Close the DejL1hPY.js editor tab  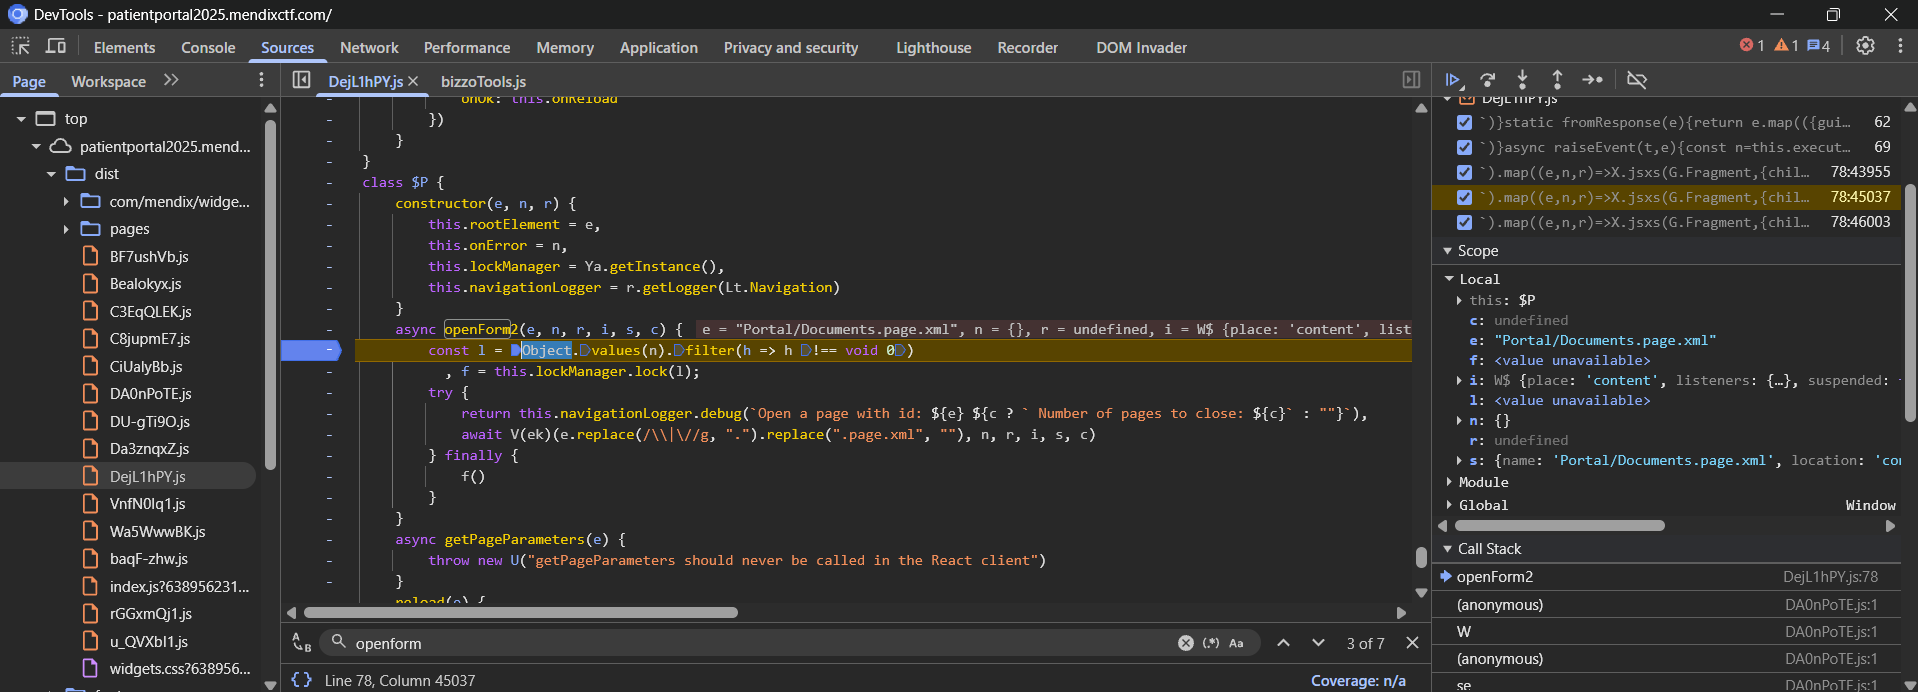coord(413,81)
